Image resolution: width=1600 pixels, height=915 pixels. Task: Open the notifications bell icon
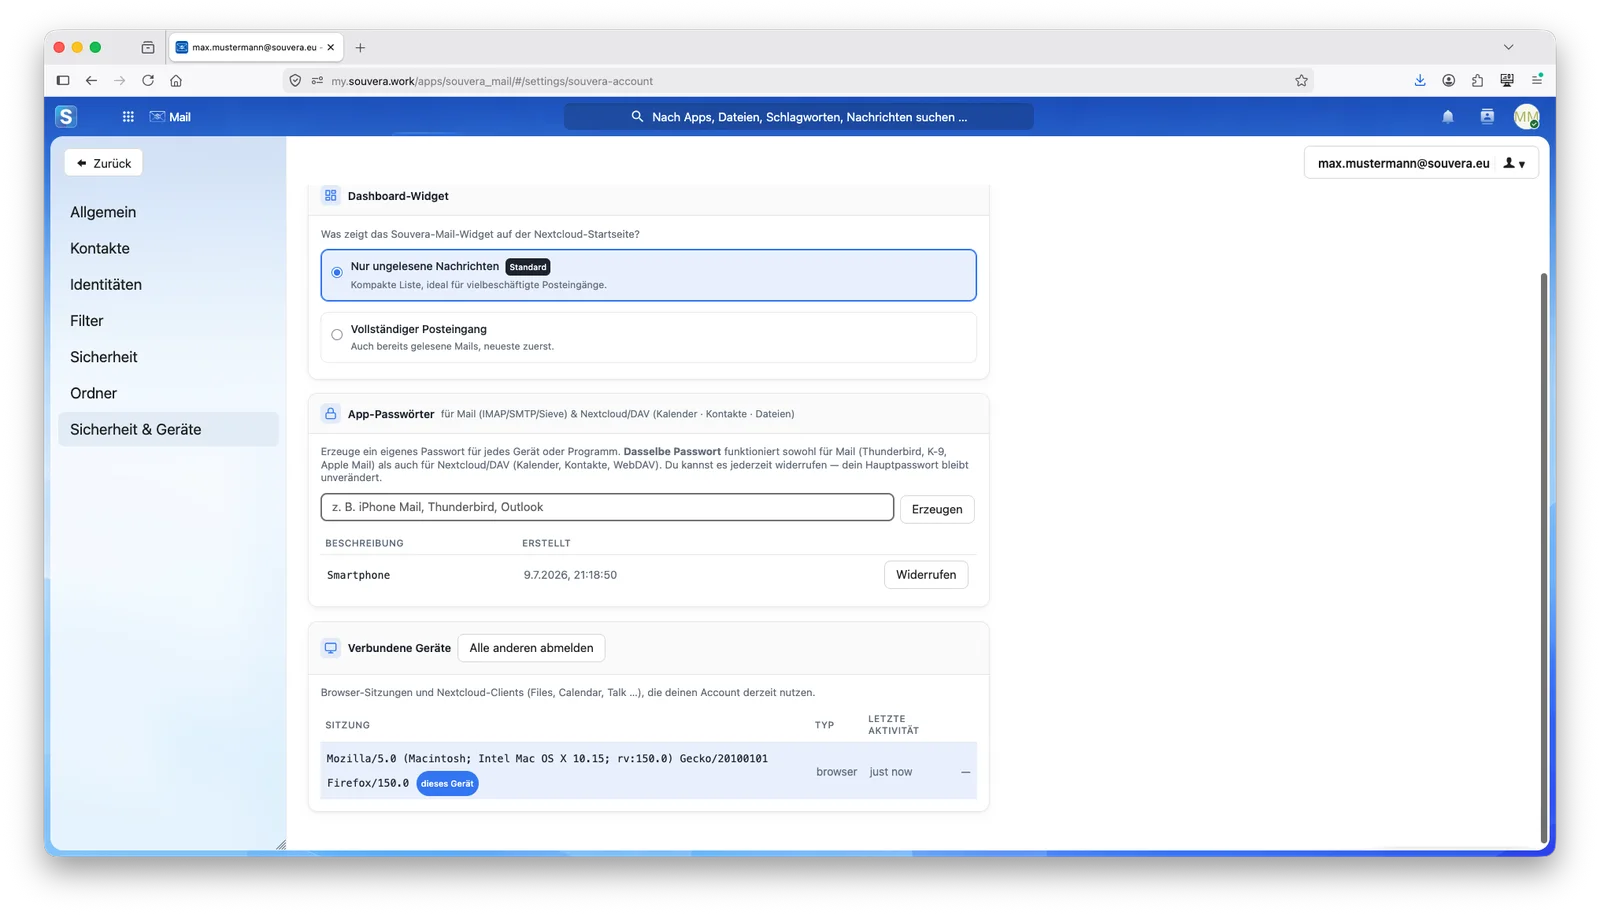pos(1447,117)
